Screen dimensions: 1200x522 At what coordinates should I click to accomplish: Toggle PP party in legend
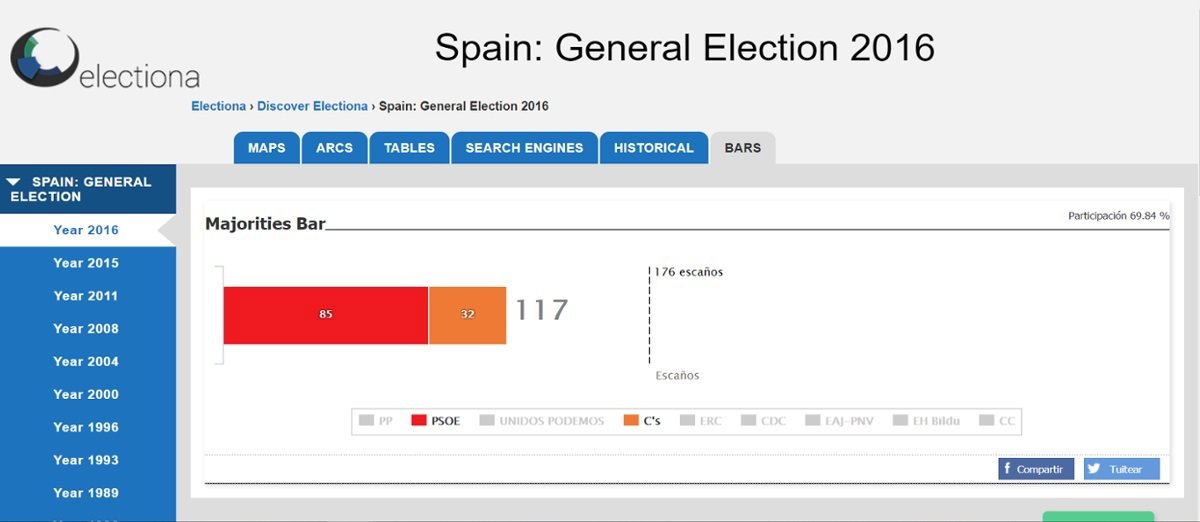click(x=376, y=421)
